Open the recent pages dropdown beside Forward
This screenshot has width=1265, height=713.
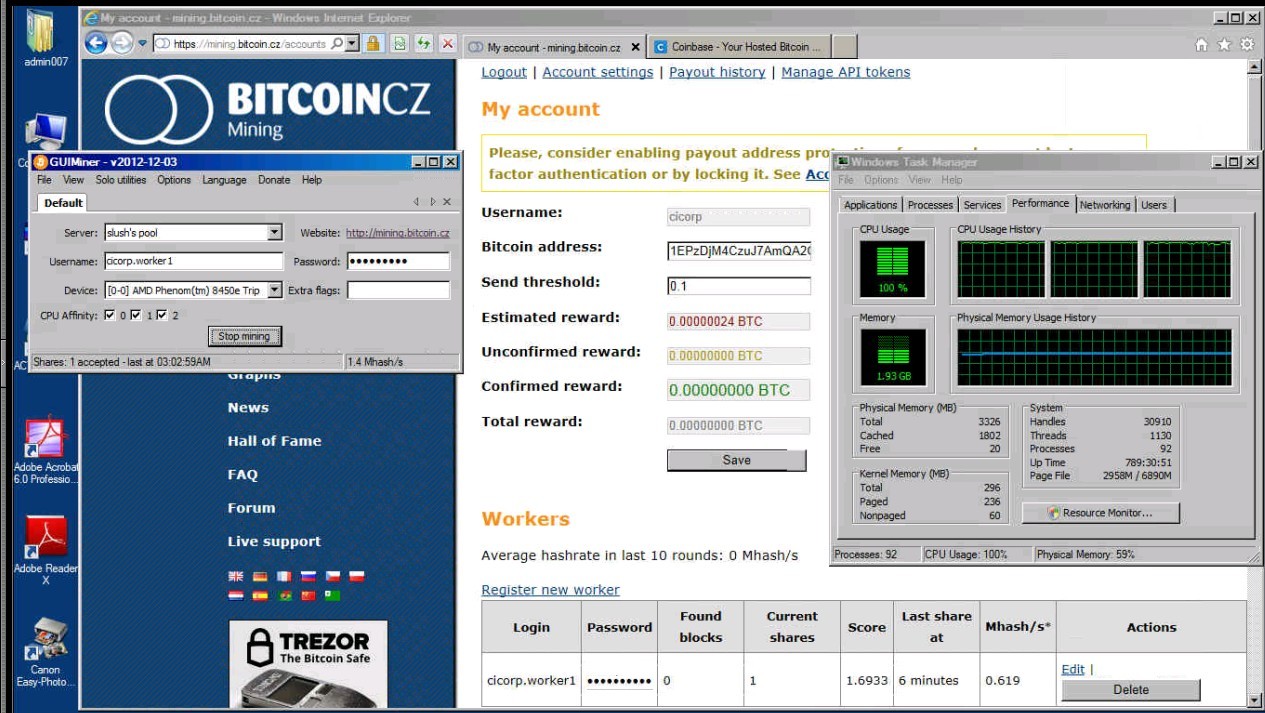point(142,44)
